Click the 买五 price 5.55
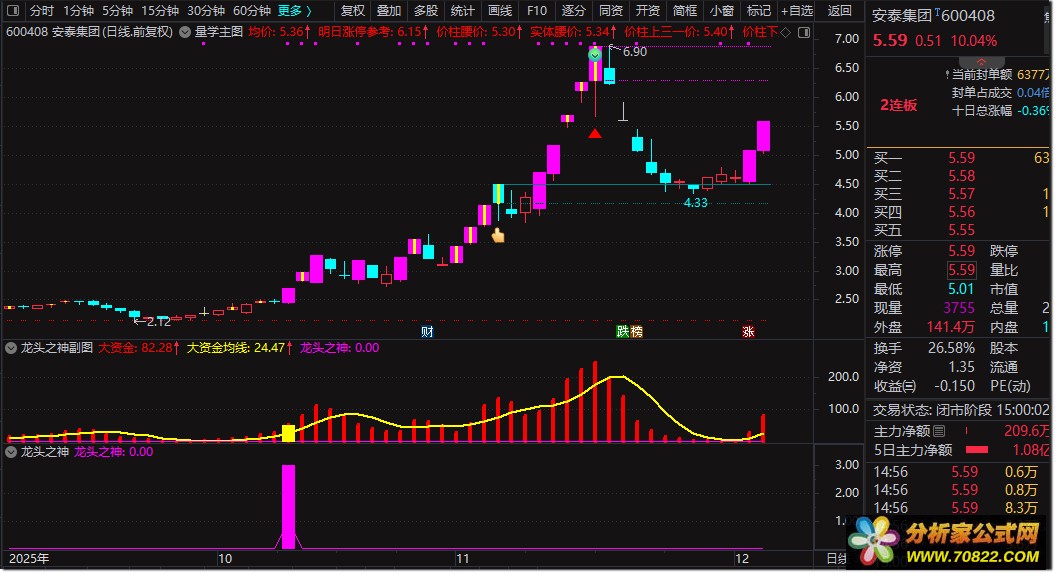The image size is (1056, 573). pos(961,230)
